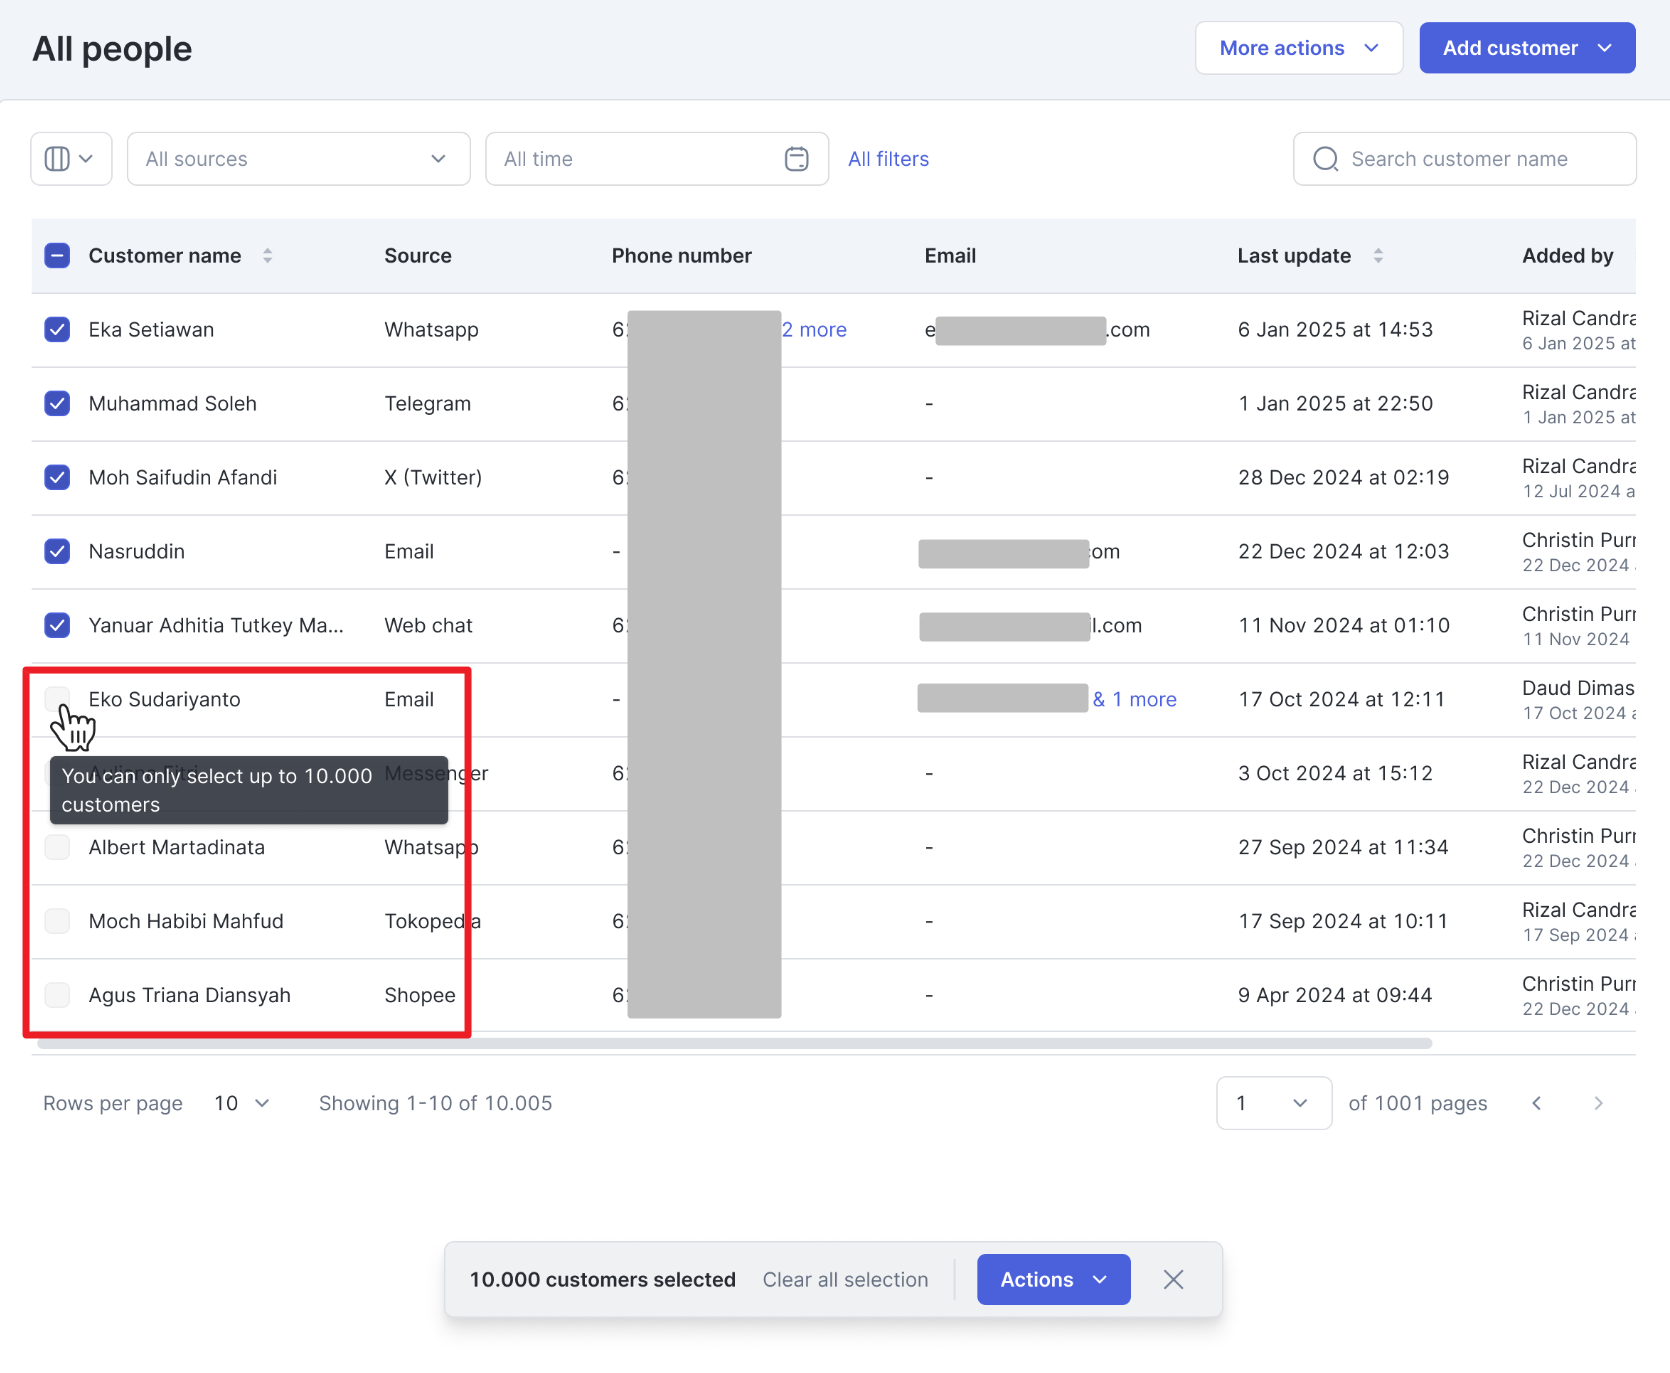Screen dimensions: 1670x1373
Task: Open customer Eka Setiawan
Action: 151,330
